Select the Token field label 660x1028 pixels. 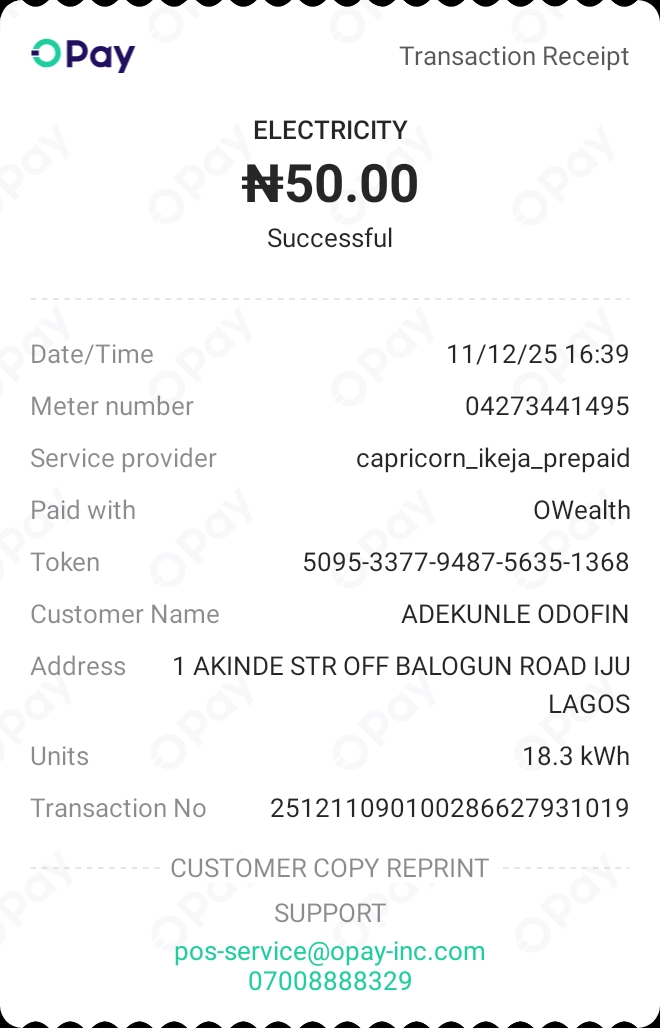(x=65, y=562)
